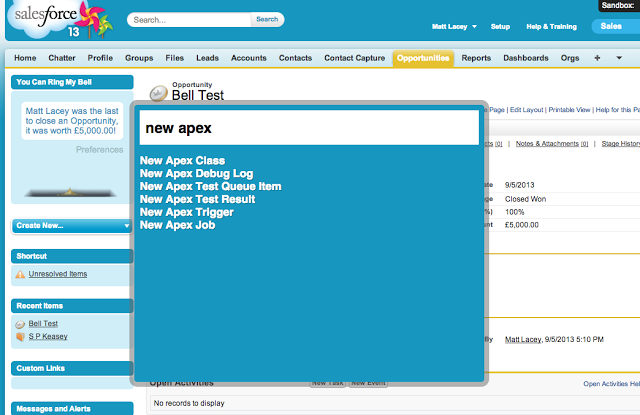The image size is (640, 415).
Task: Click the Opportunity icon beside Bell Test title
Action: point(158,94)
